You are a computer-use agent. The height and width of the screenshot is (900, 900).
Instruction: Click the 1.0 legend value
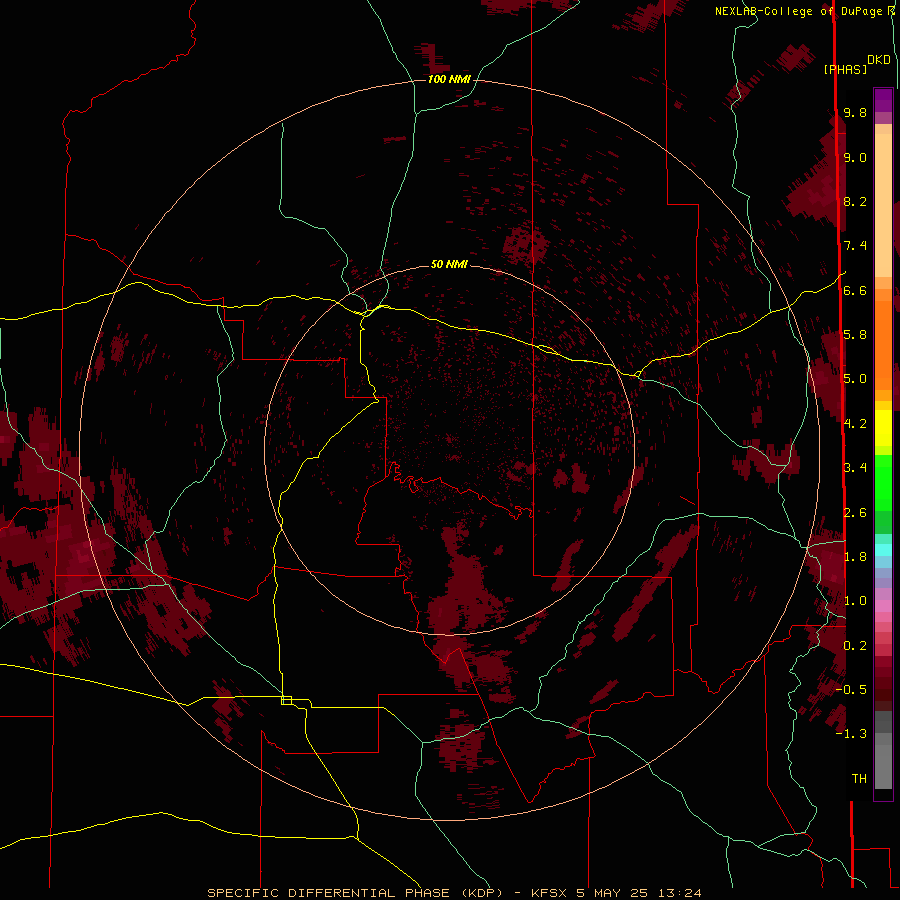click(855, 601)
